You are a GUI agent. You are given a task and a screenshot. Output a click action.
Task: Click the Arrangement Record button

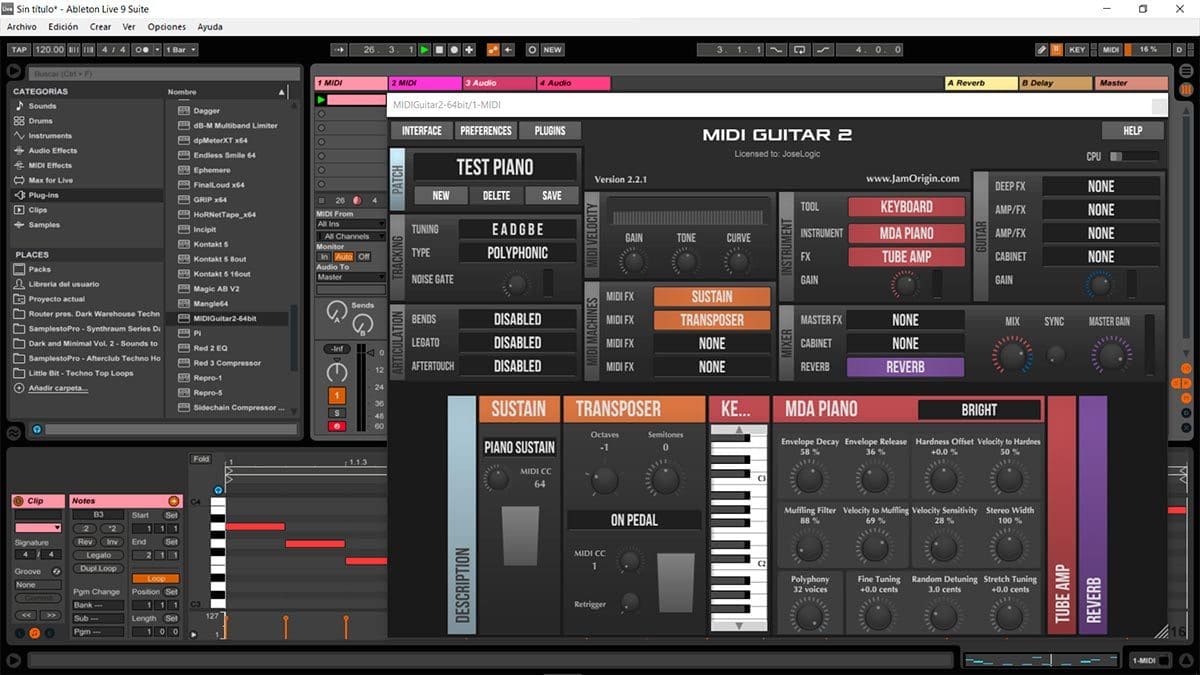[x=454, y=49]
